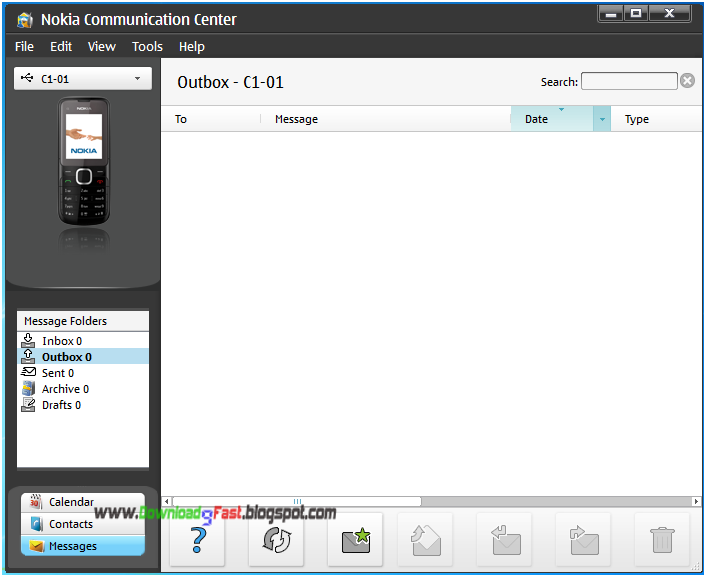706x578 pixels.
Task: Open the Help menu
Action: (192, 46)
